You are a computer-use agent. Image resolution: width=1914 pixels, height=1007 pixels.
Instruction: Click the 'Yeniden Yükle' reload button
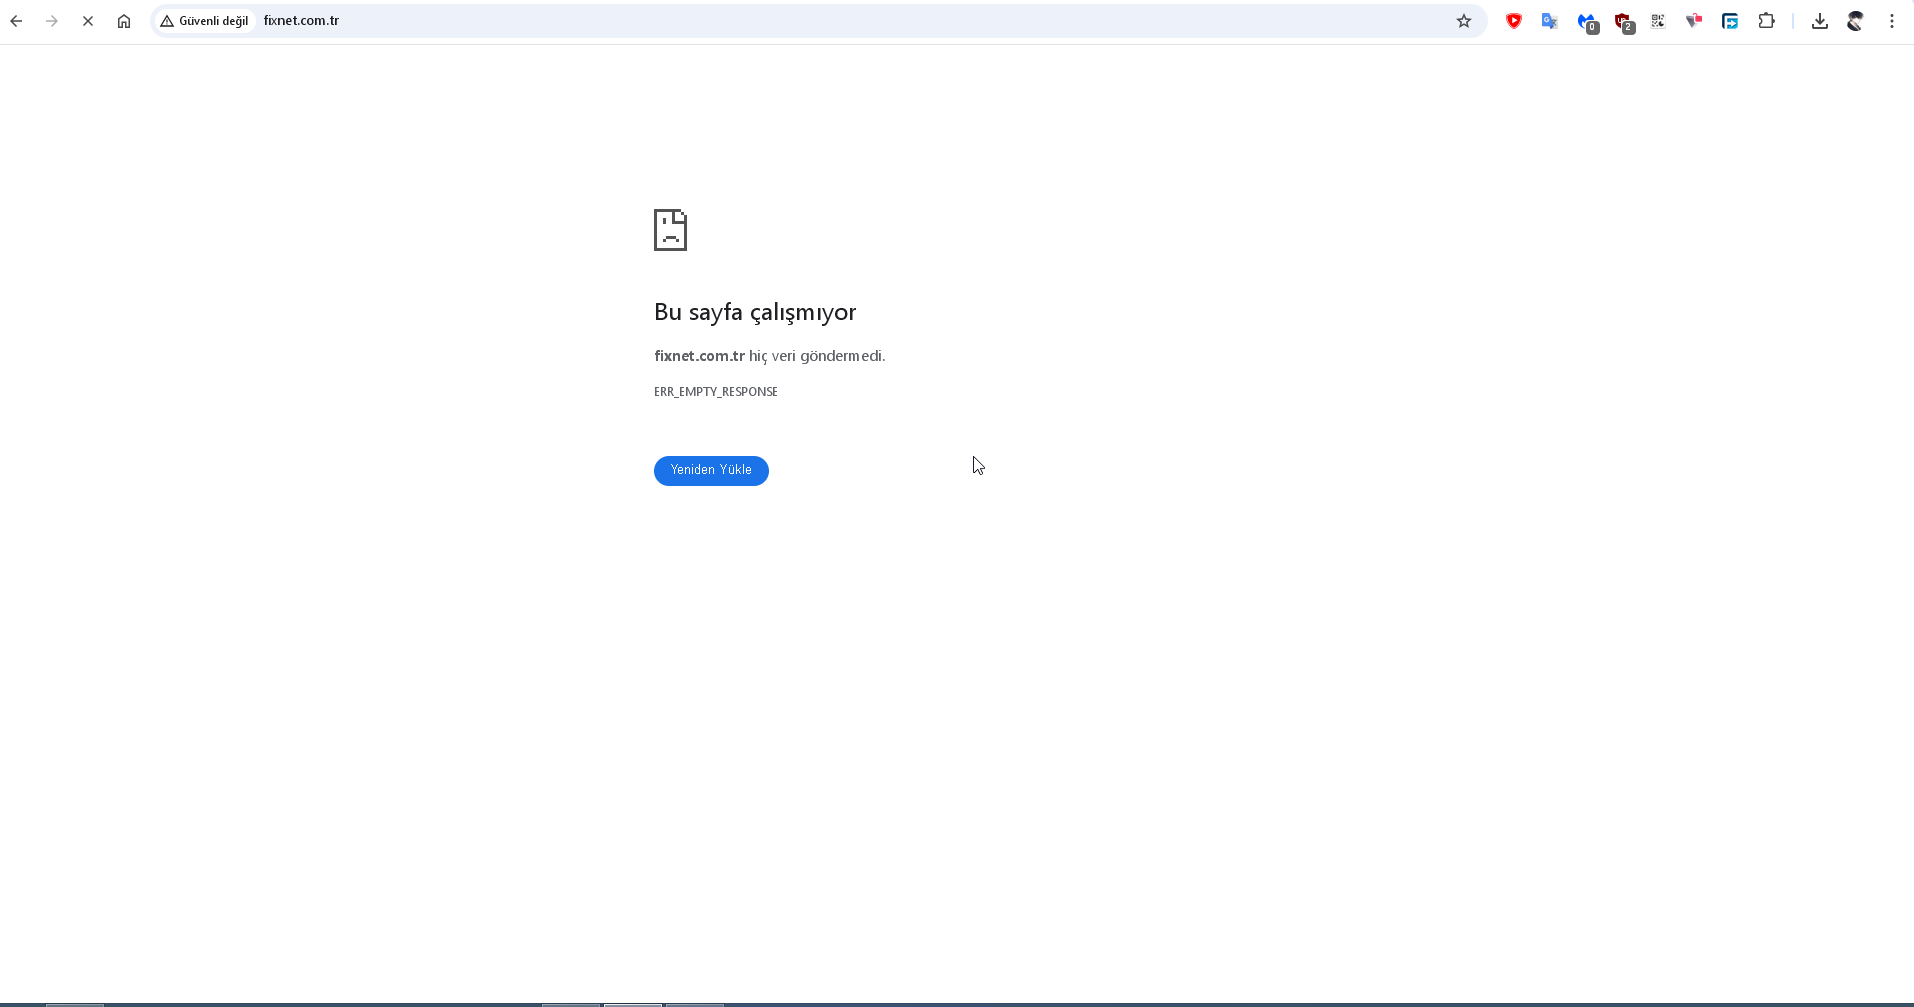point(711,470)
